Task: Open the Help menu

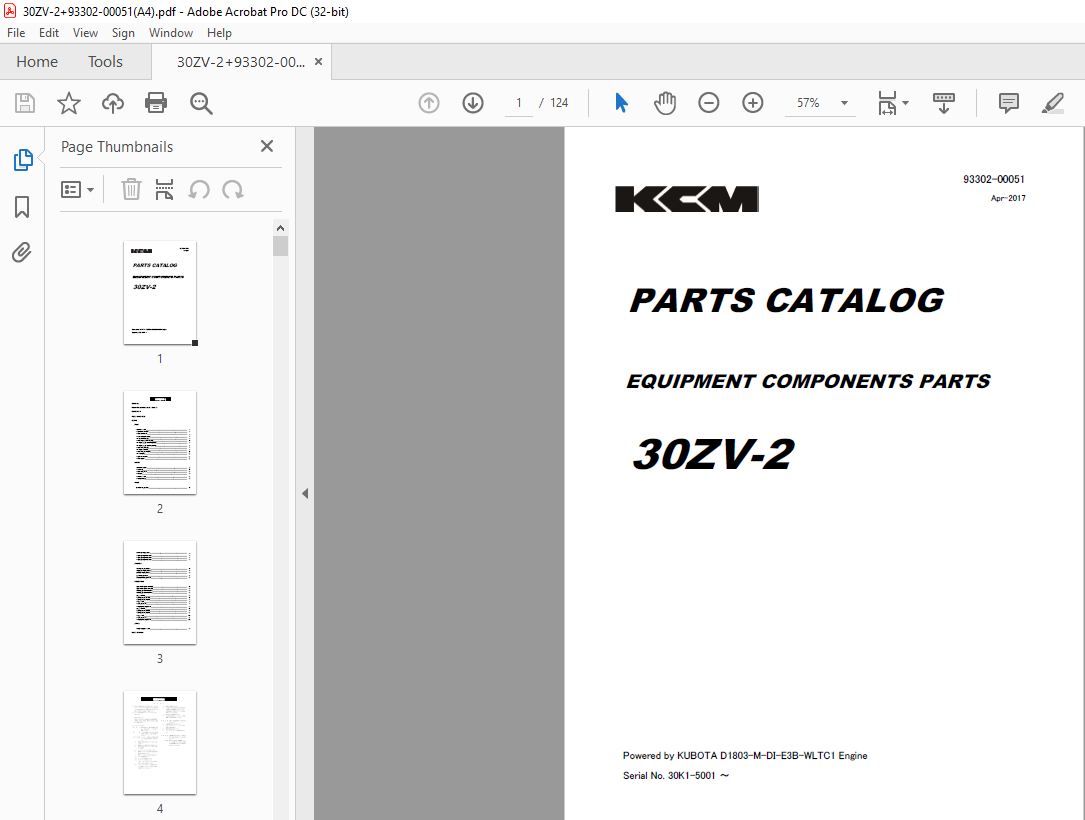Action: click(x=219, y=33)
